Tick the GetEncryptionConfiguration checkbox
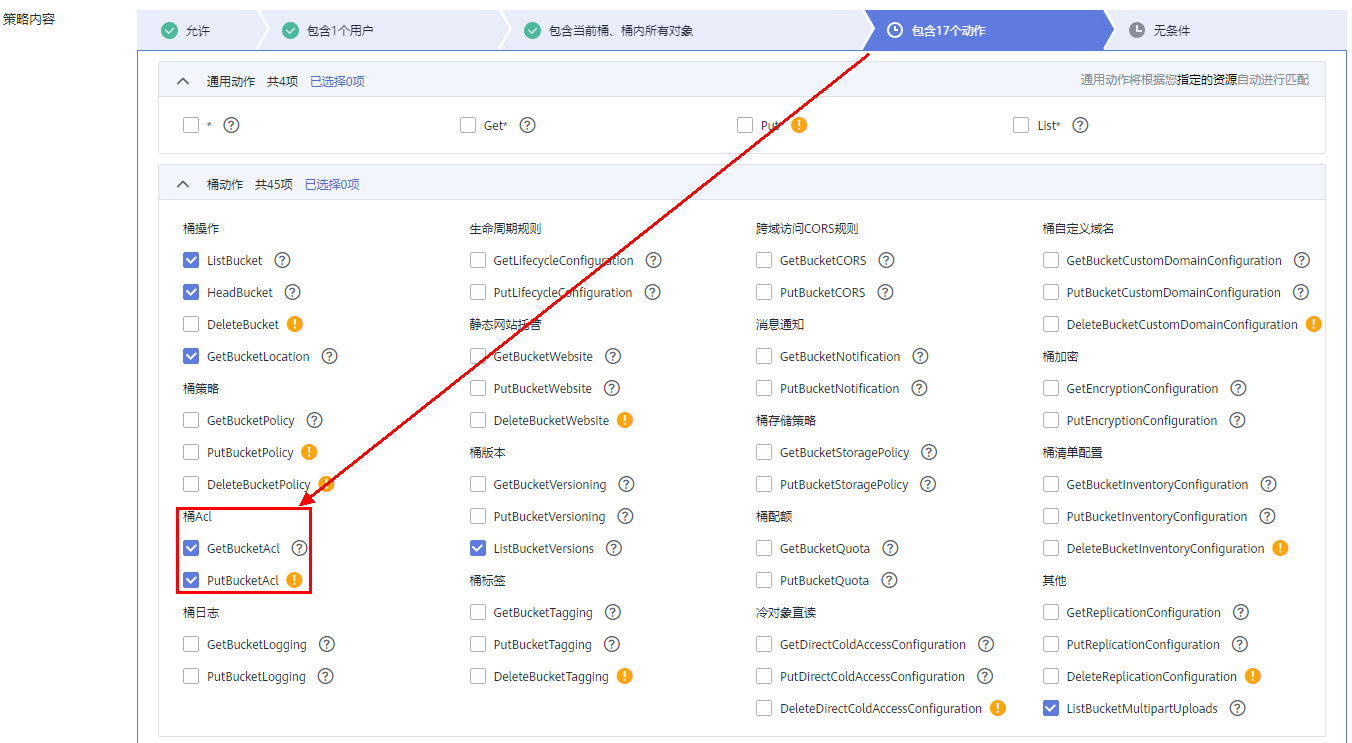The width and height of the screenshot is (1352, 743). (x=1051, y=388)
